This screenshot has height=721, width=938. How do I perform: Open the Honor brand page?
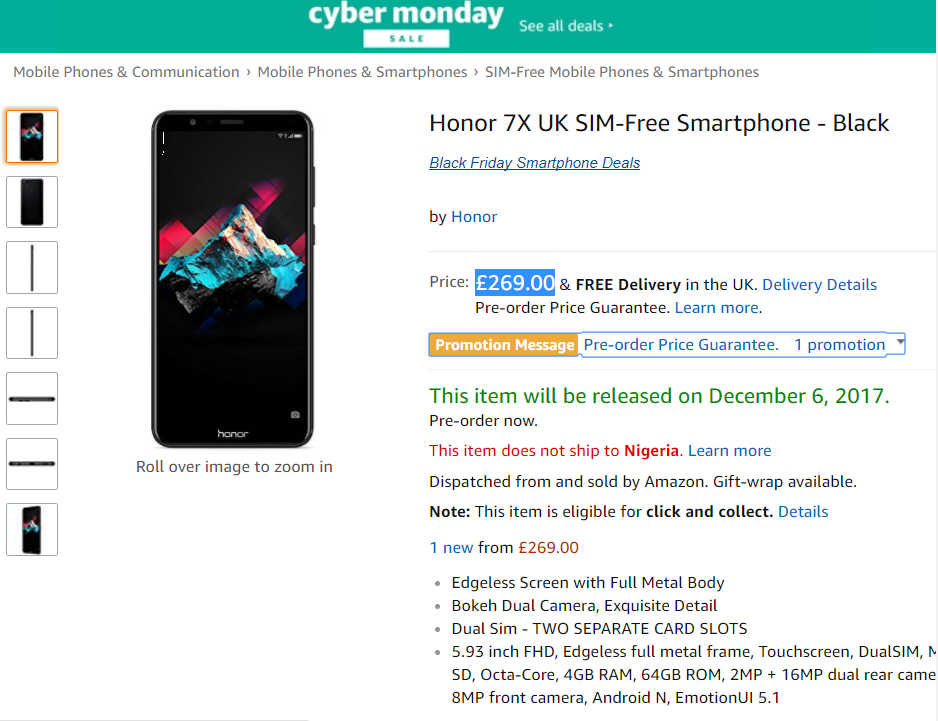click(x=474, y=216)
